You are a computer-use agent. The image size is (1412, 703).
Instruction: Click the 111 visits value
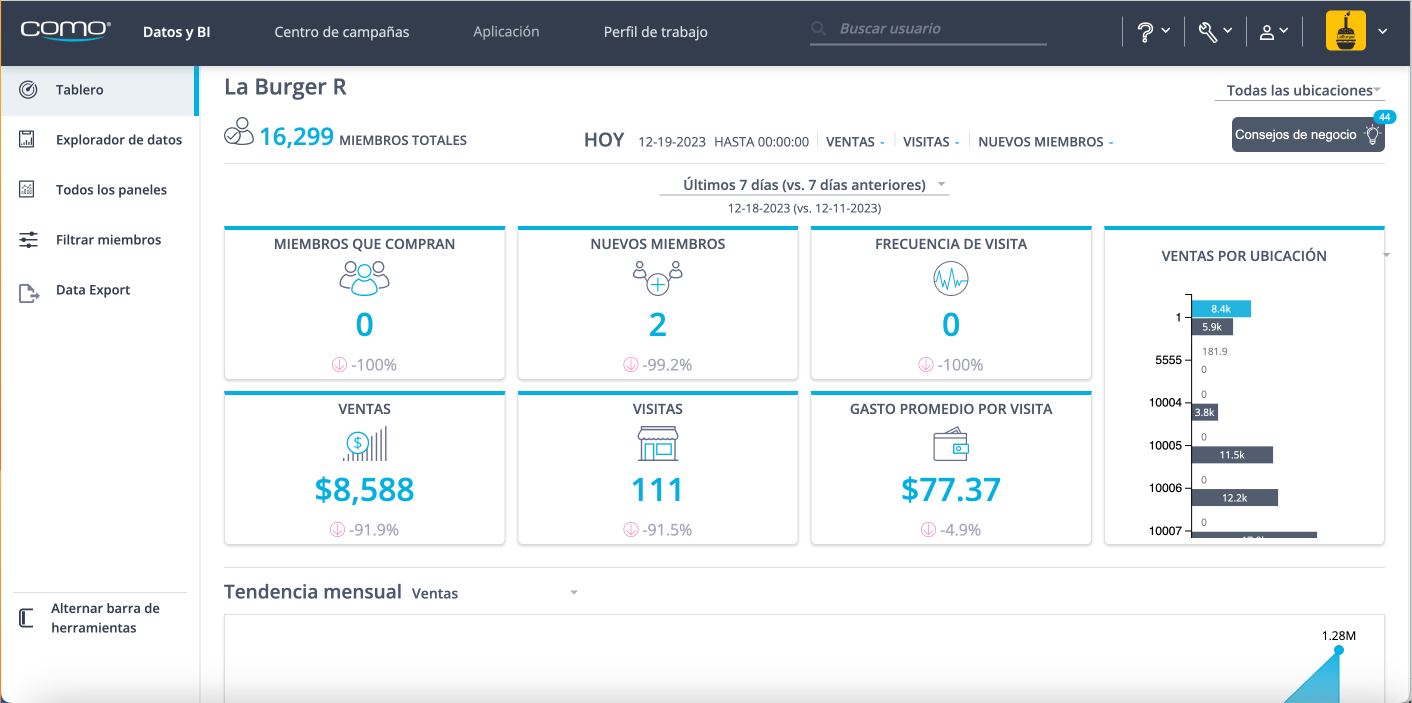(657, 490)
